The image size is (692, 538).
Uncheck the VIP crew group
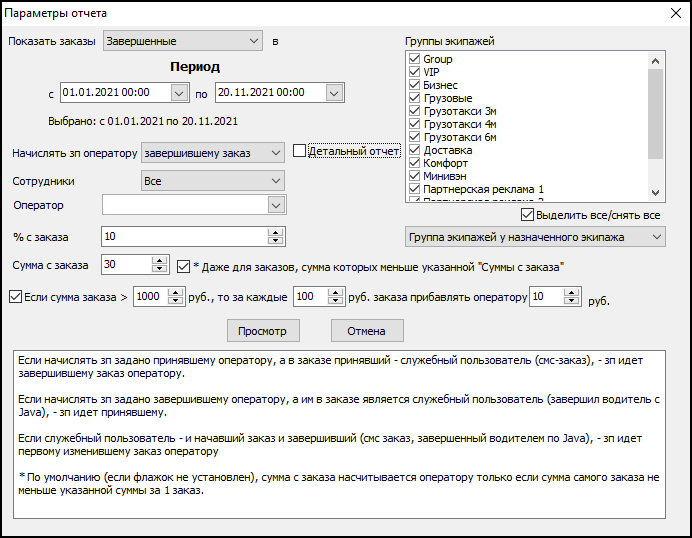pos(414,73)
